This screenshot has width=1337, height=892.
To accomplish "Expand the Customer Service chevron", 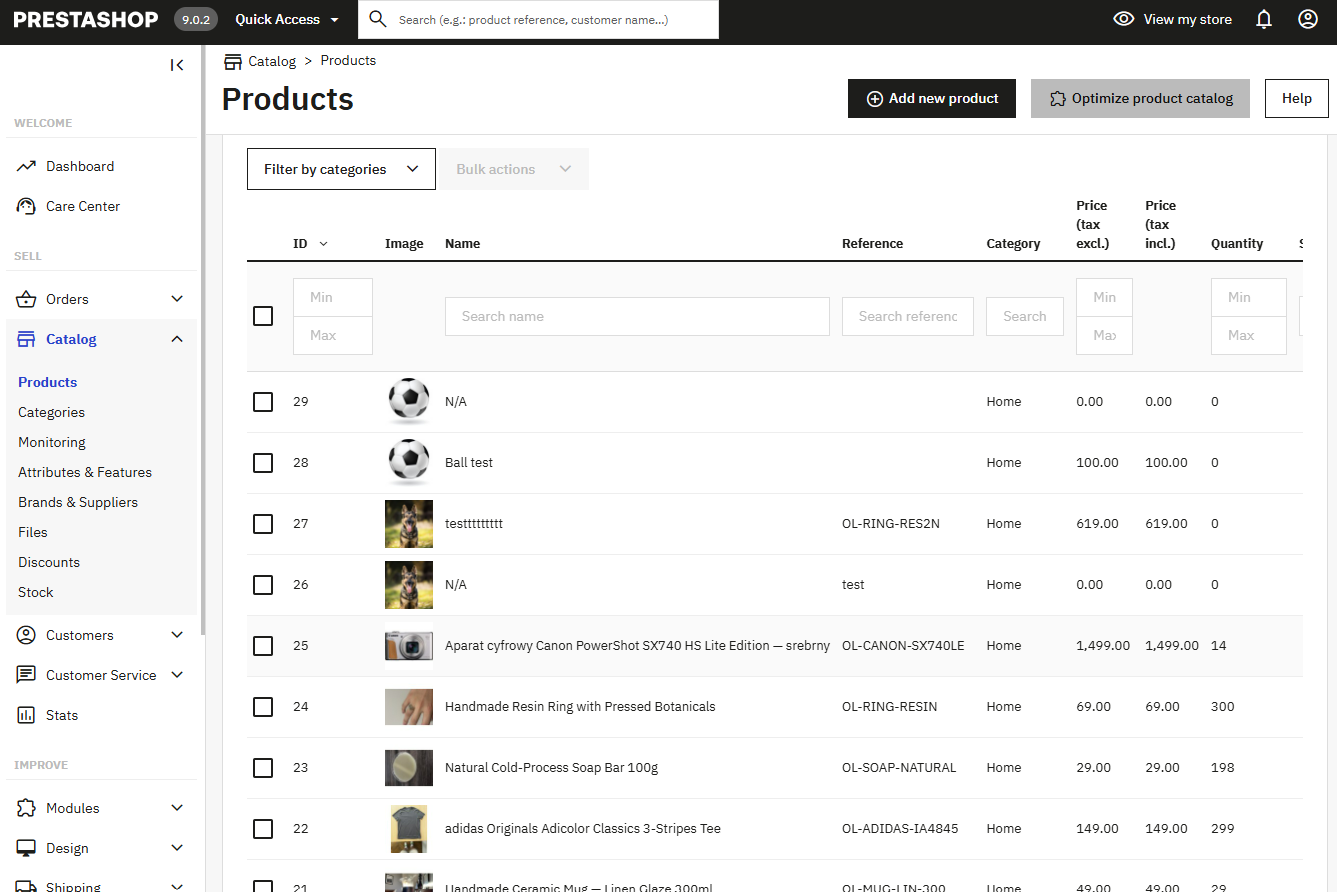I will [x=177, y=675].
